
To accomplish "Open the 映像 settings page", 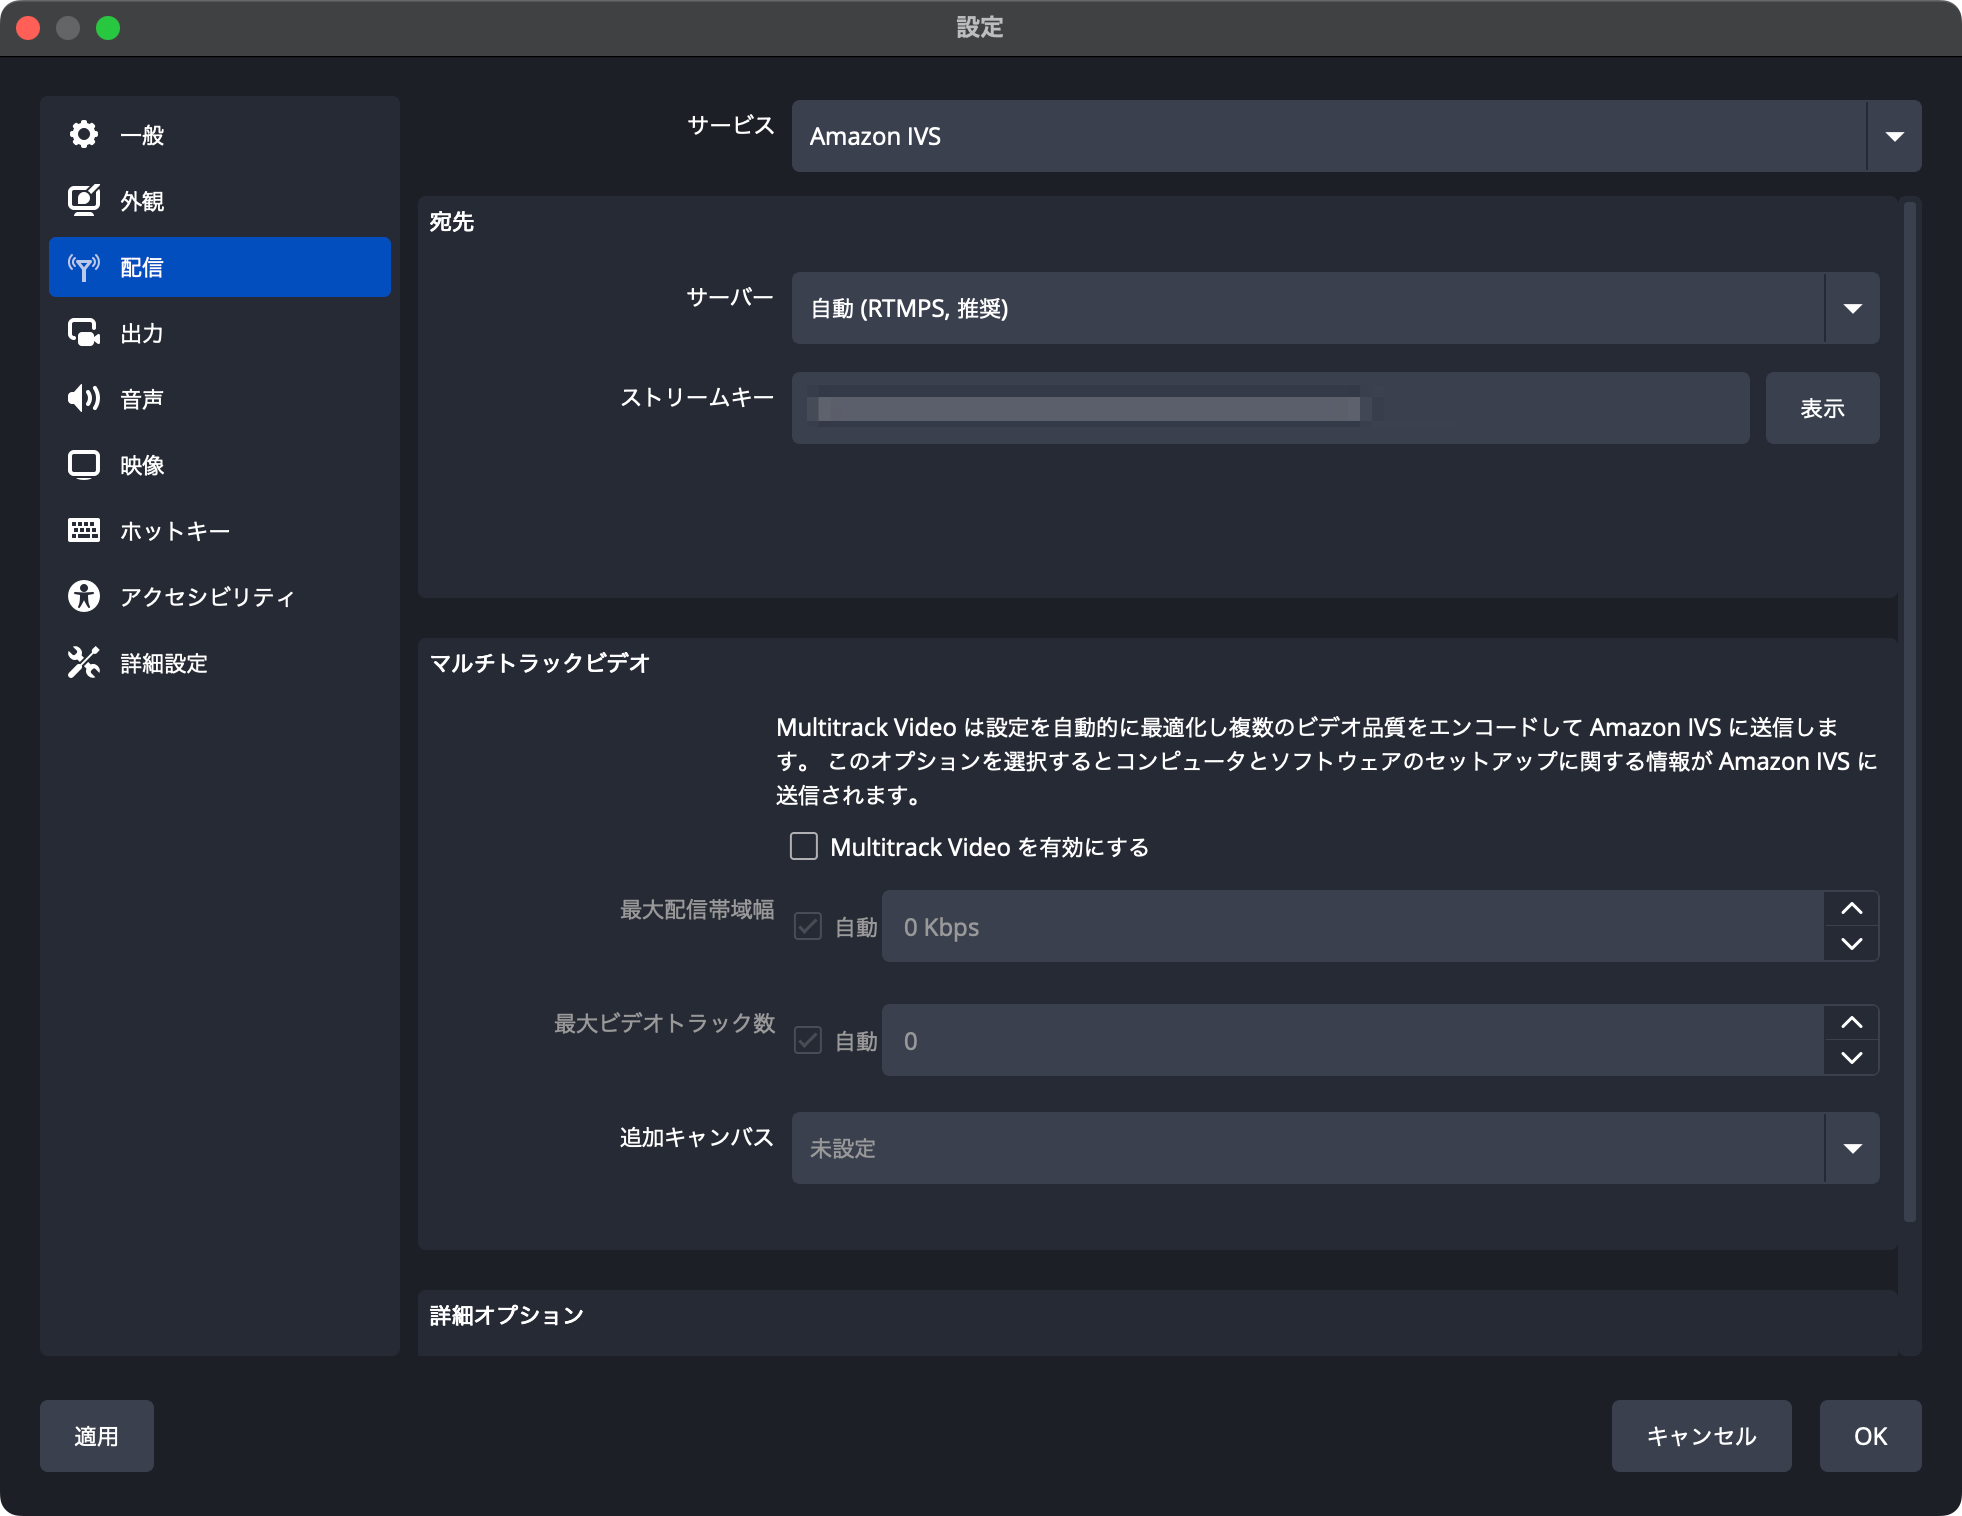I will [x=220, y=465].
